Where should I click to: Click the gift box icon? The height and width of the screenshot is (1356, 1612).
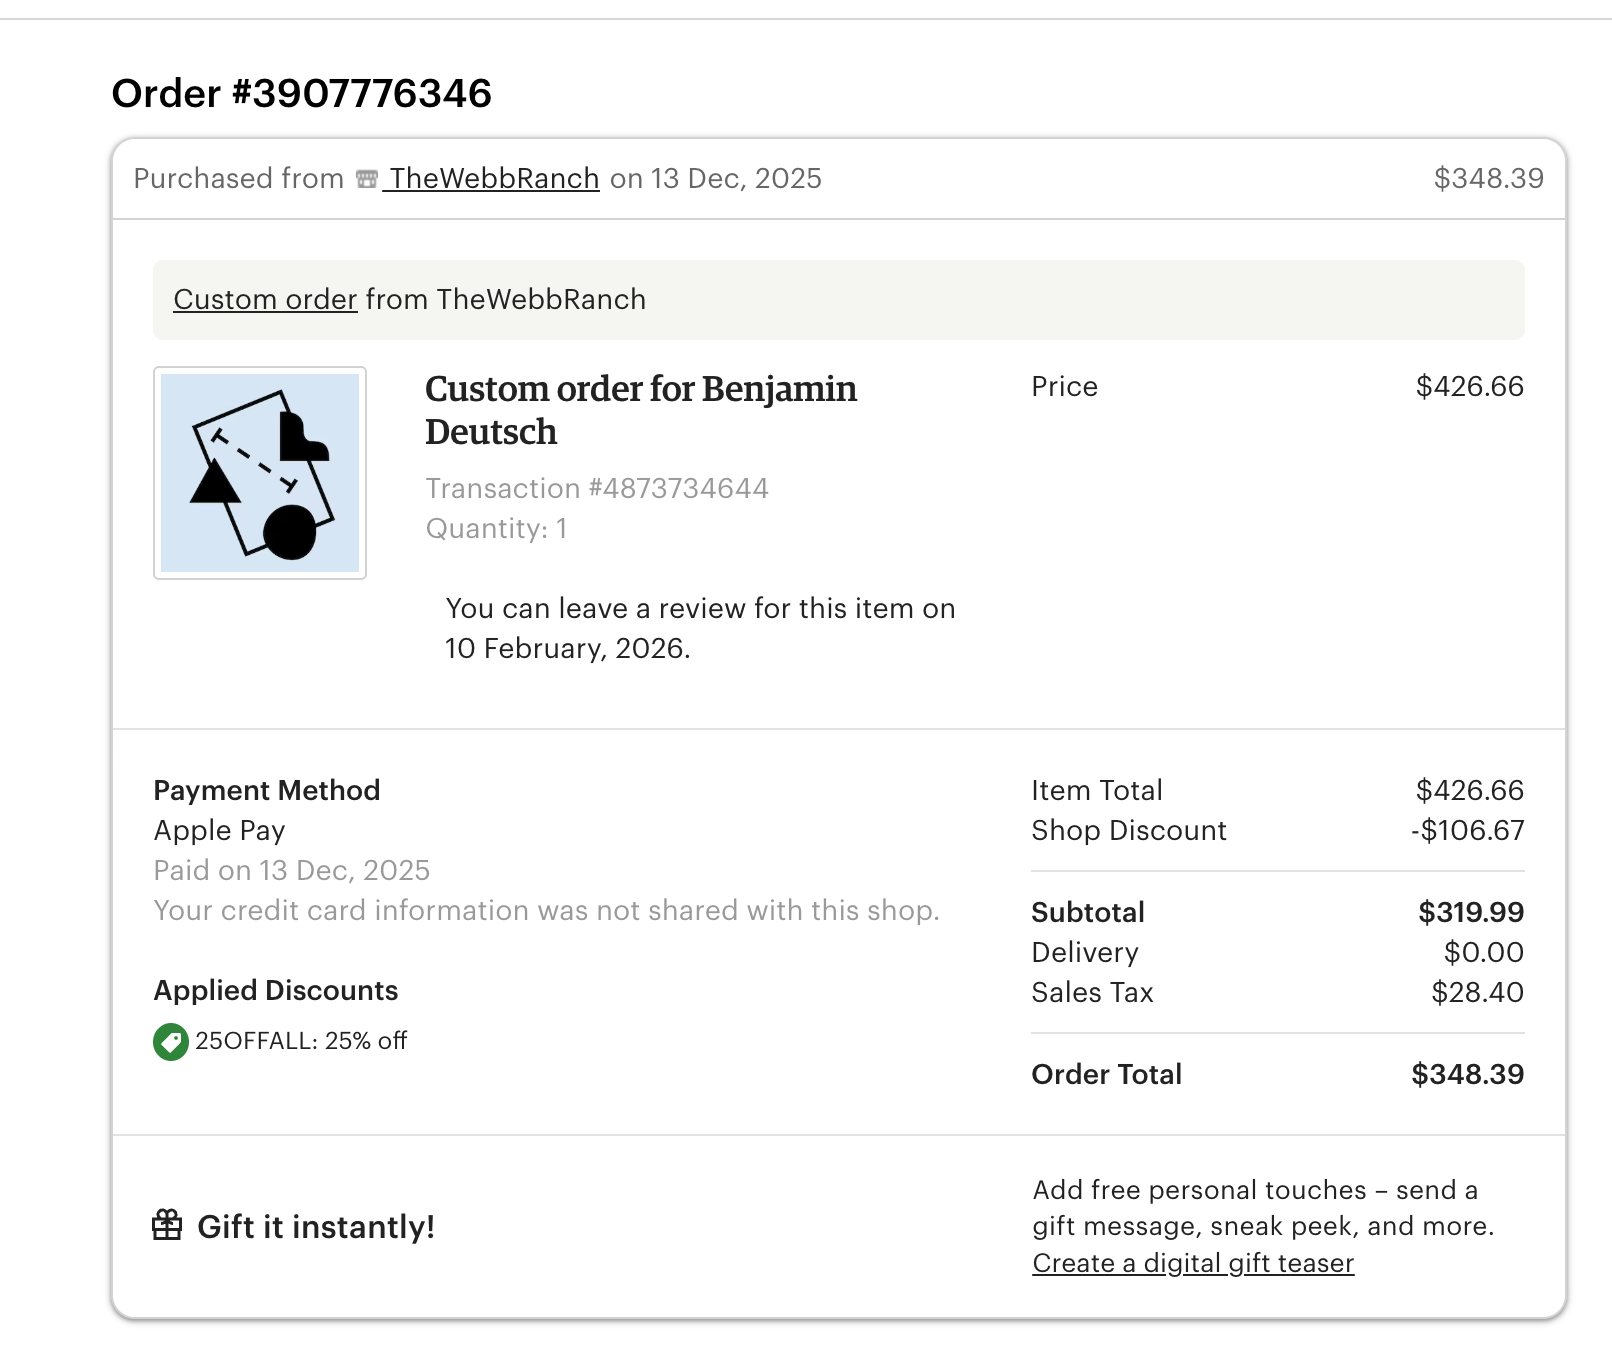pos(167,1225)
